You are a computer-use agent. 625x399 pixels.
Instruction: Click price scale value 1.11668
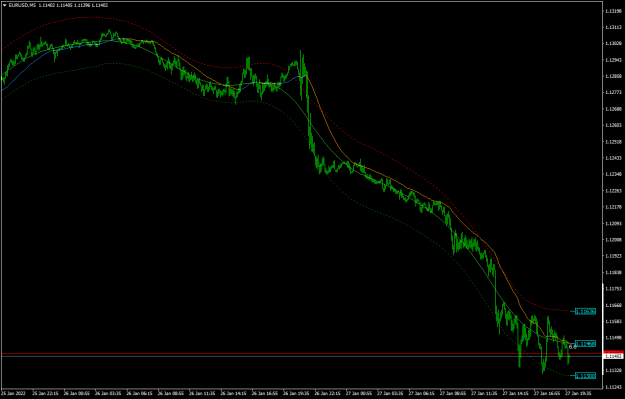click(x=613, y=305)
